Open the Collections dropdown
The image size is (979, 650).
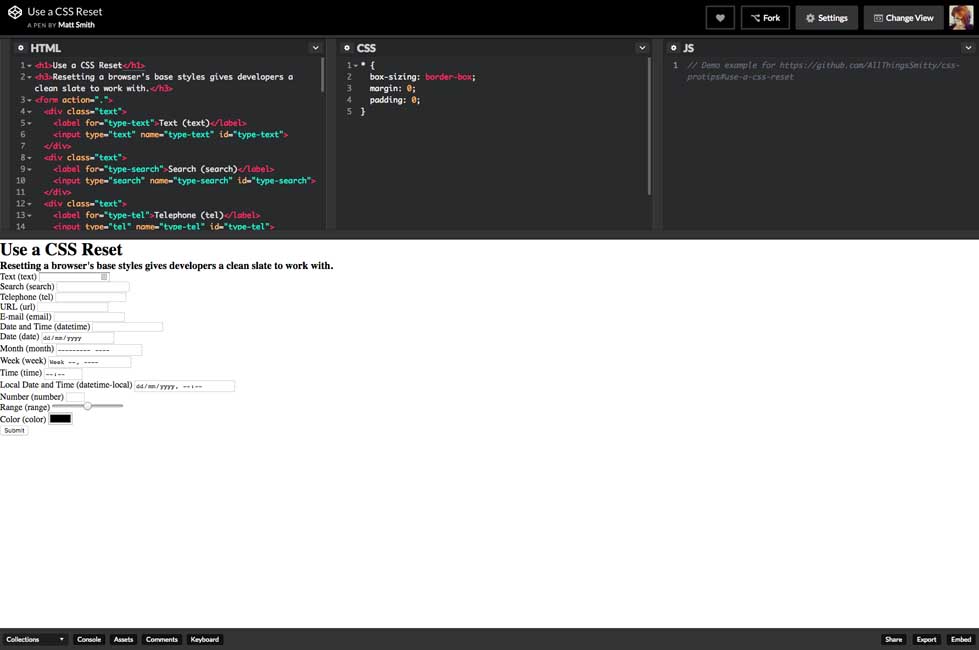[x=35, y=639]
